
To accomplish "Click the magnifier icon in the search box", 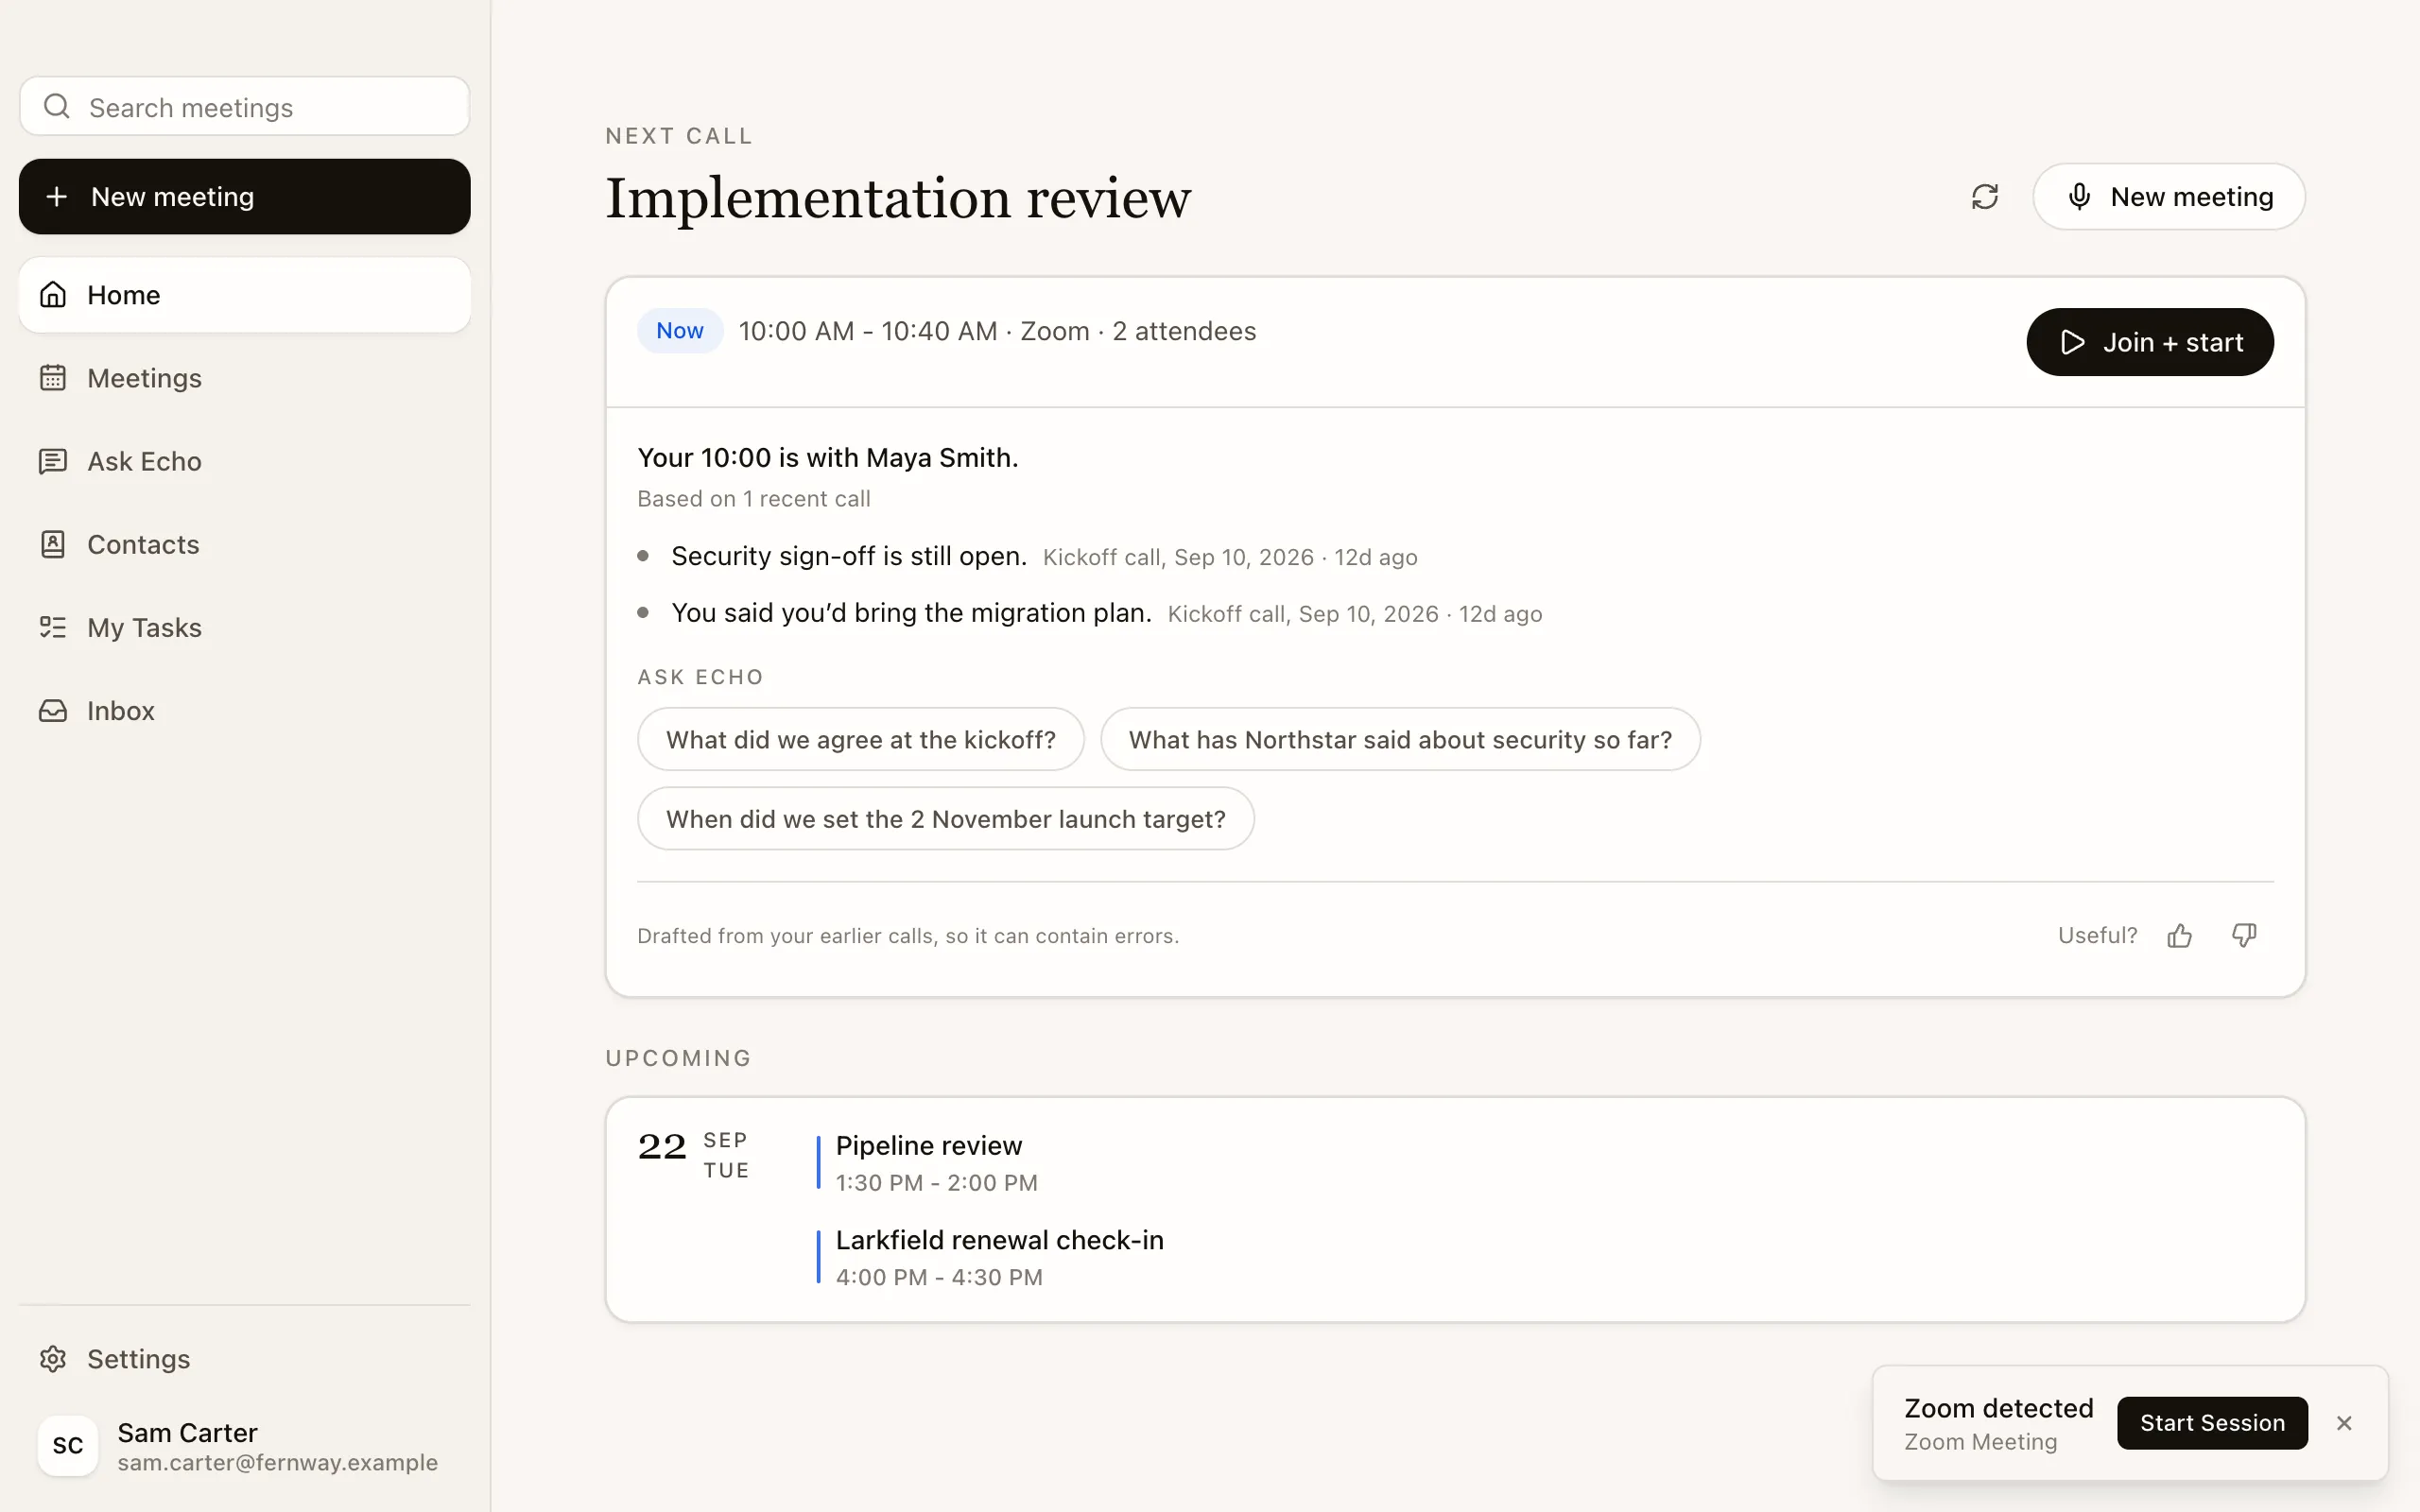I will pos(57,106).
